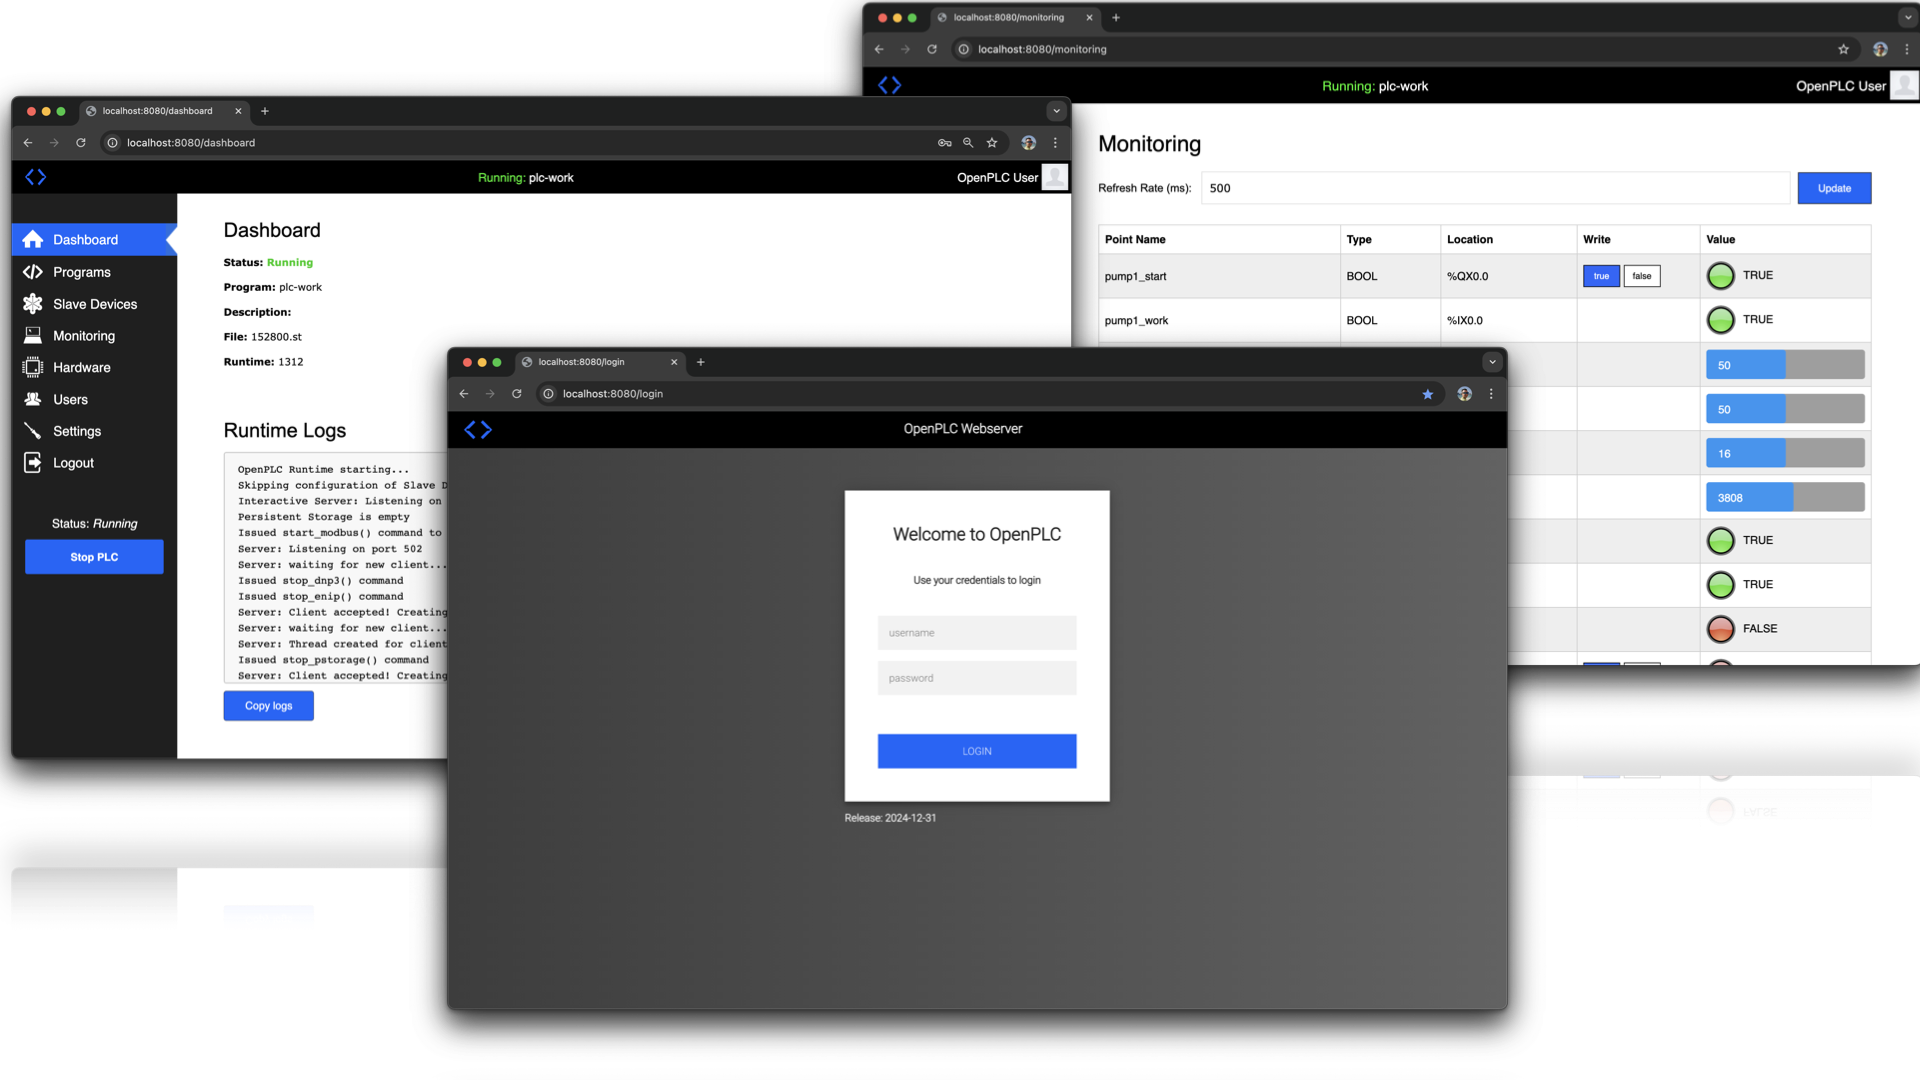Go back in the monitoring window
This screenshot has width=1920, height=1080.
click(x=879, y=49)
